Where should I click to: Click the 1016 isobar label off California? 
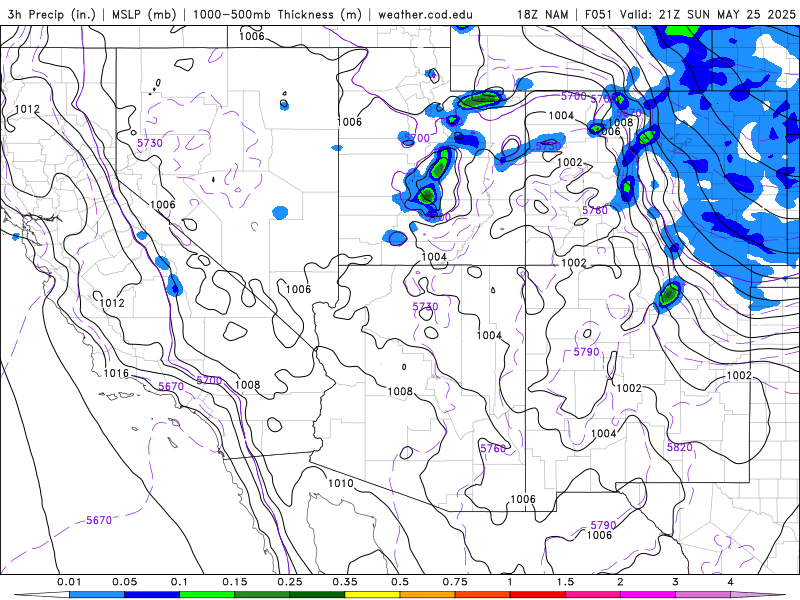pyautogui.click(x=116, y=373)
